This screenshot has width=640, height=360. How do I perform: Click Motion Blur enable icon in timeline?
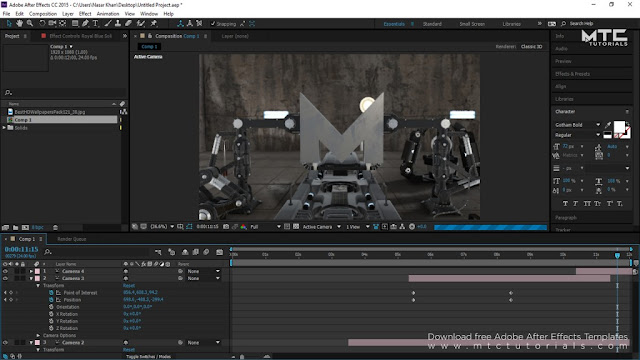206,252
